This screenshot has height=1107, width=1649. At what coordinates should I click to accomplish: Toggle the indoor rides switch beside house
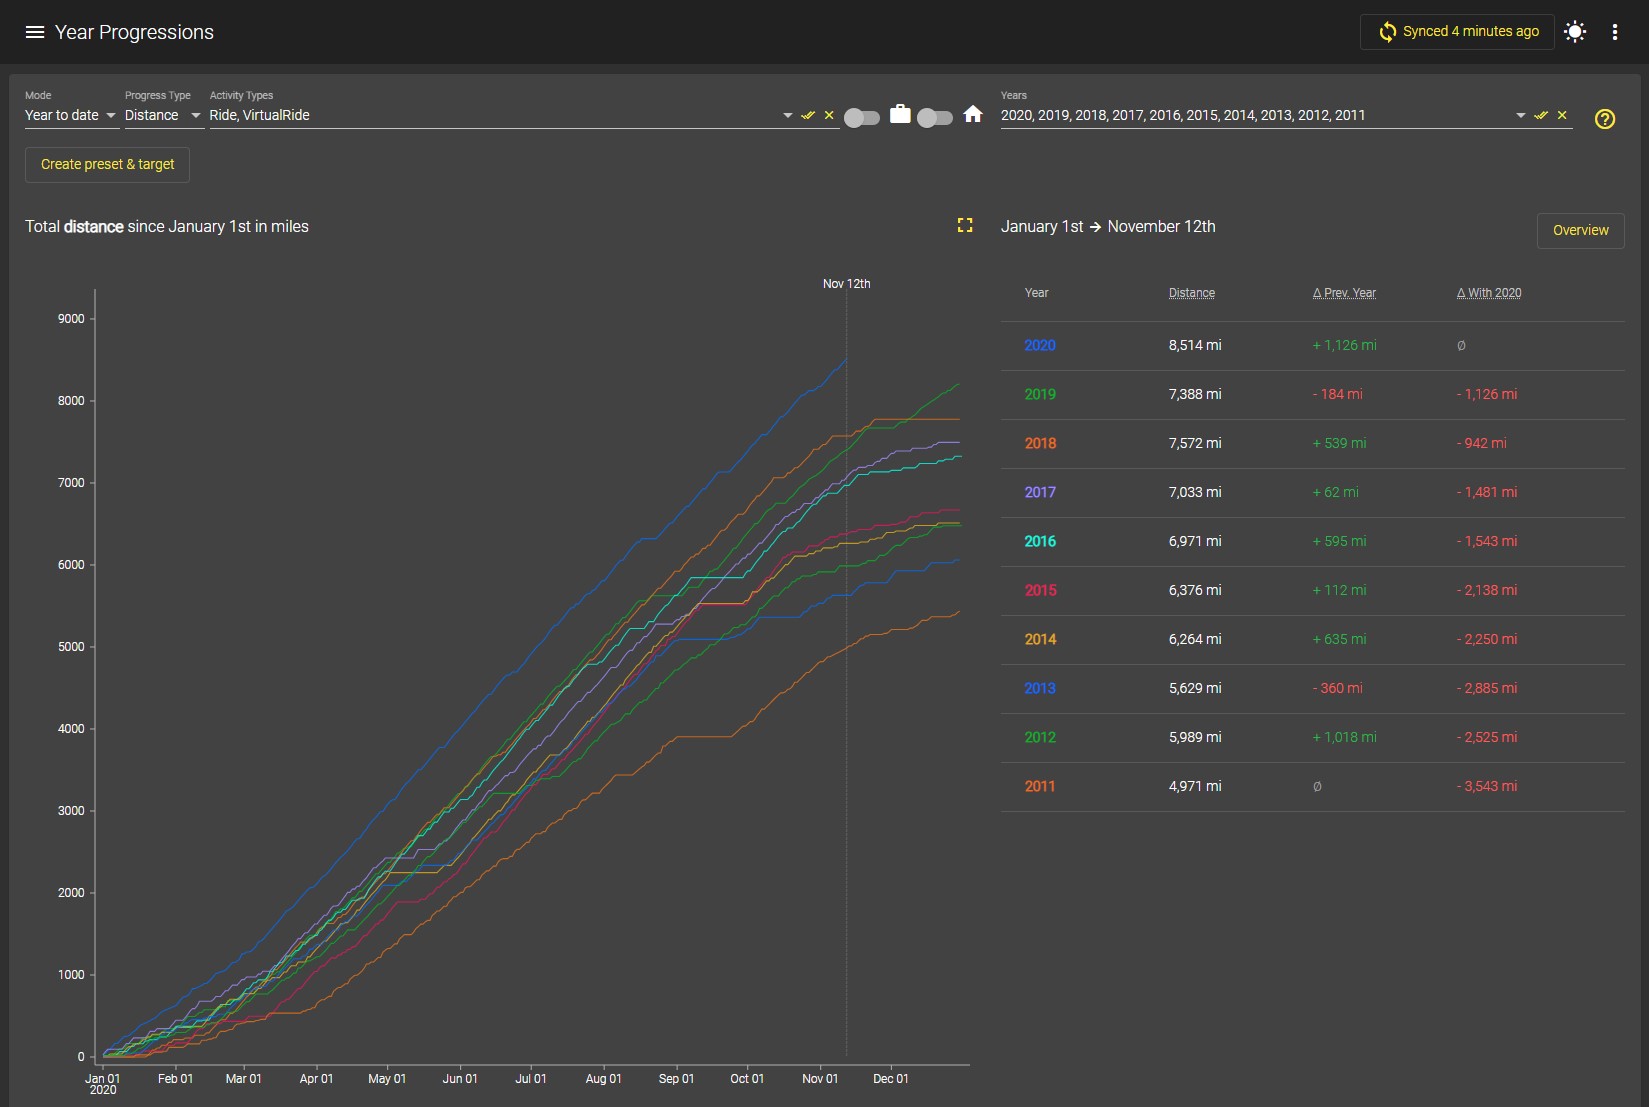[935, 118]
